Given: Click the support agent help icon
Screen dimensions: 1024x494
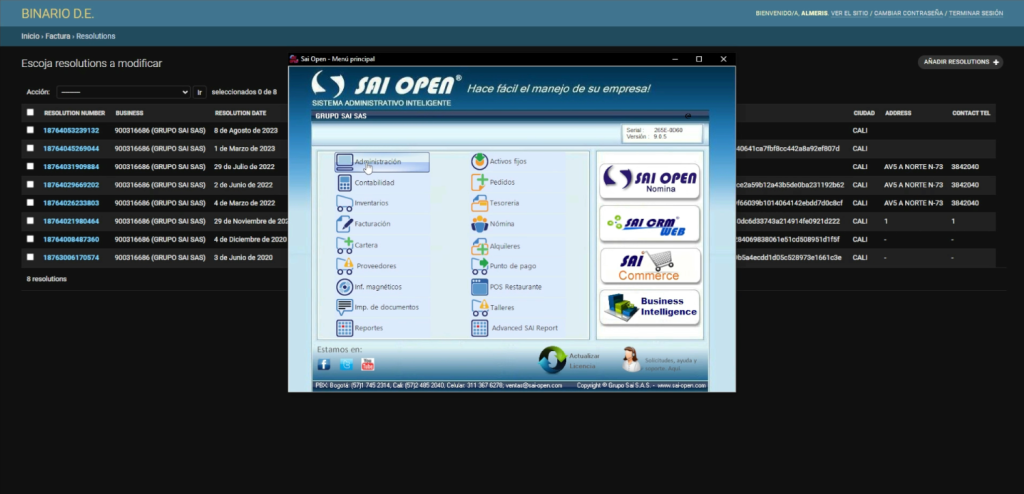Looking at the screenshot, I should 630,359.
